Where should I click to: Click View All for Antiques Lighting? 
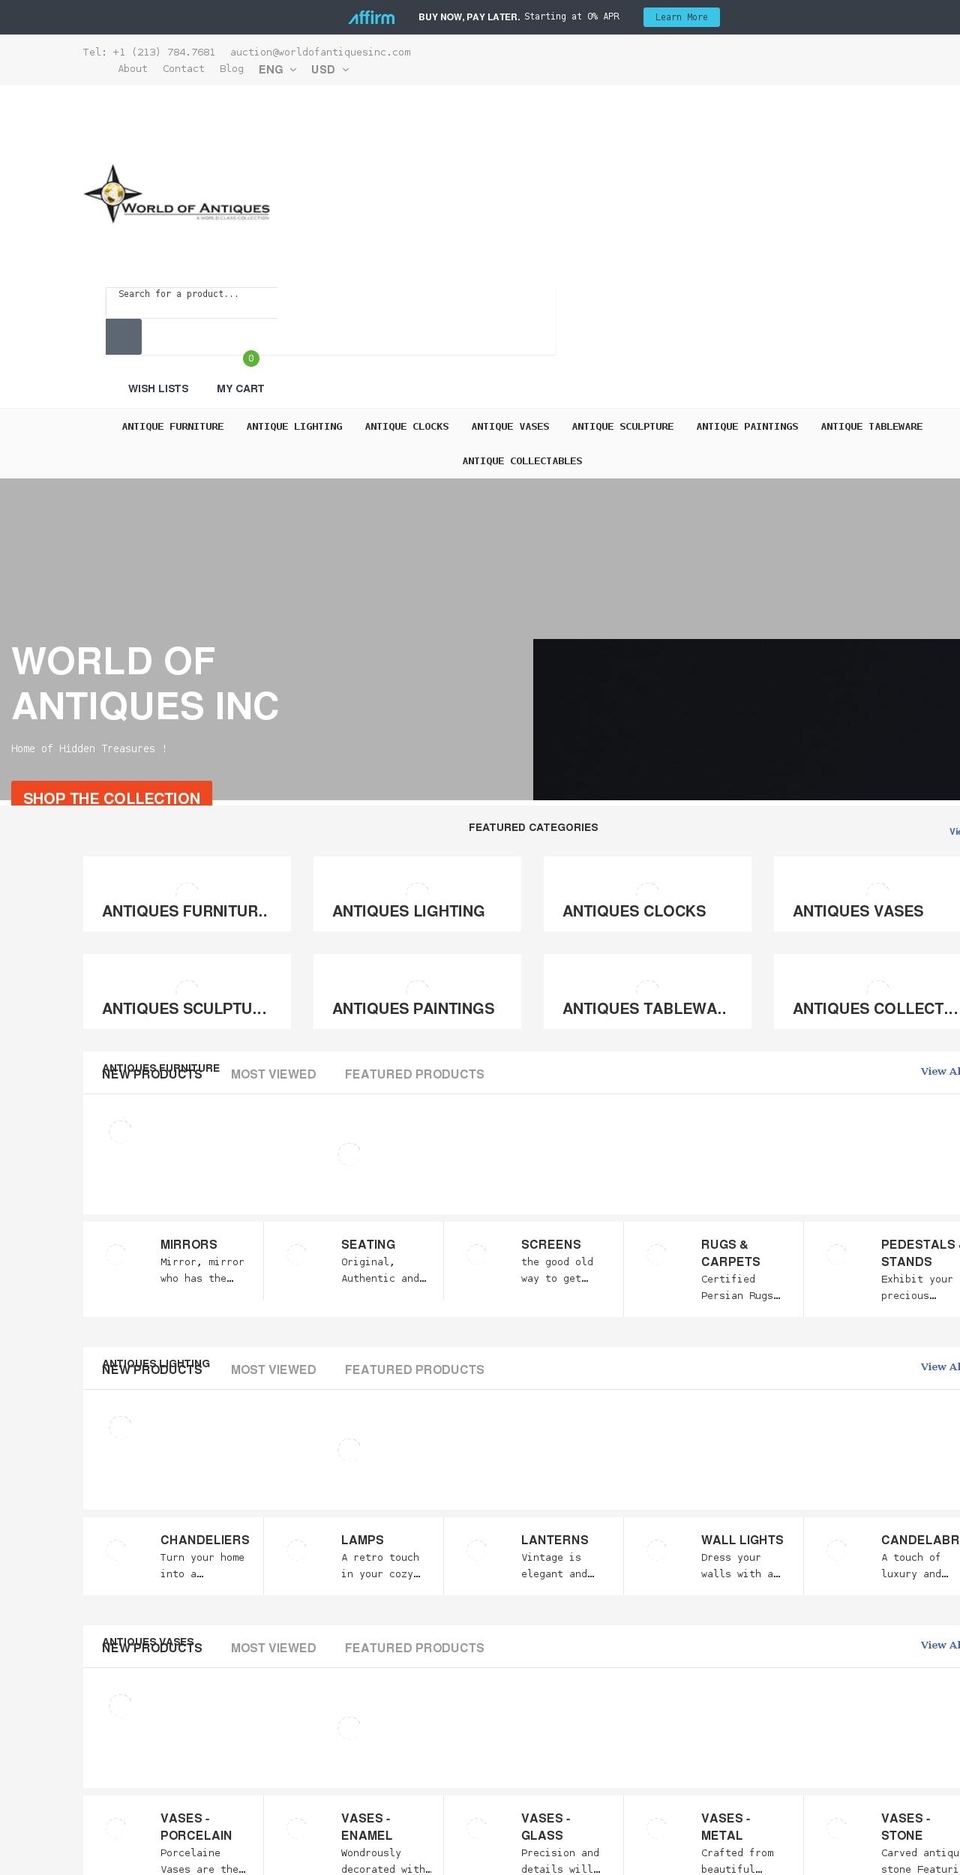[x=940, y=1367]
